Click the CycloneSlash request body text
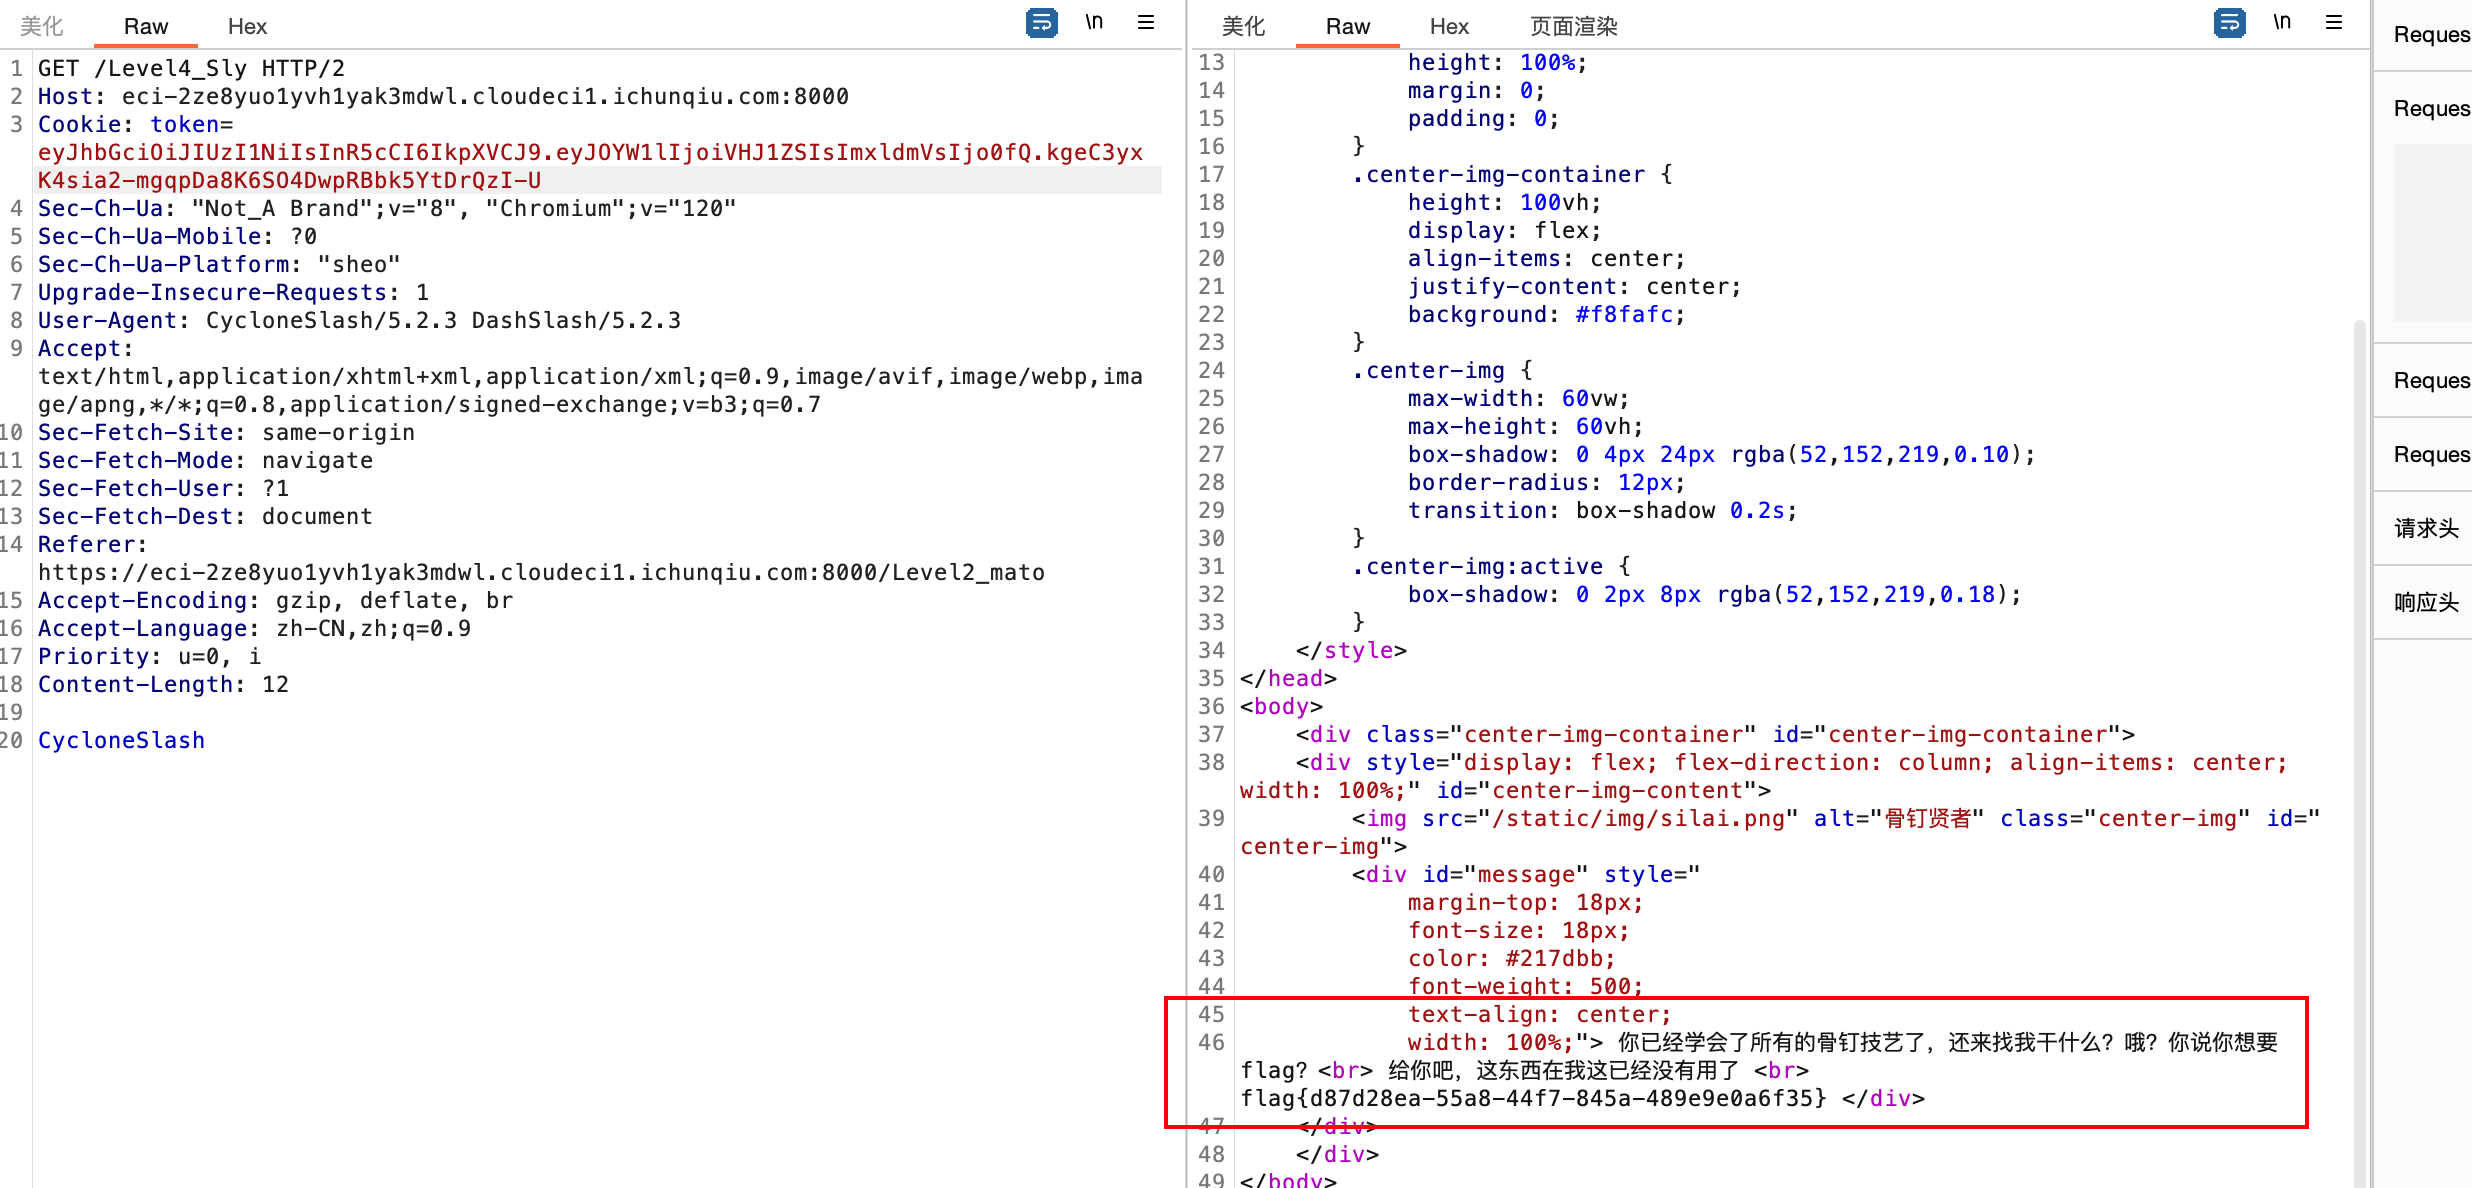The height and width of the screenshot is (1188, 2472). click(x=121, y=740)
